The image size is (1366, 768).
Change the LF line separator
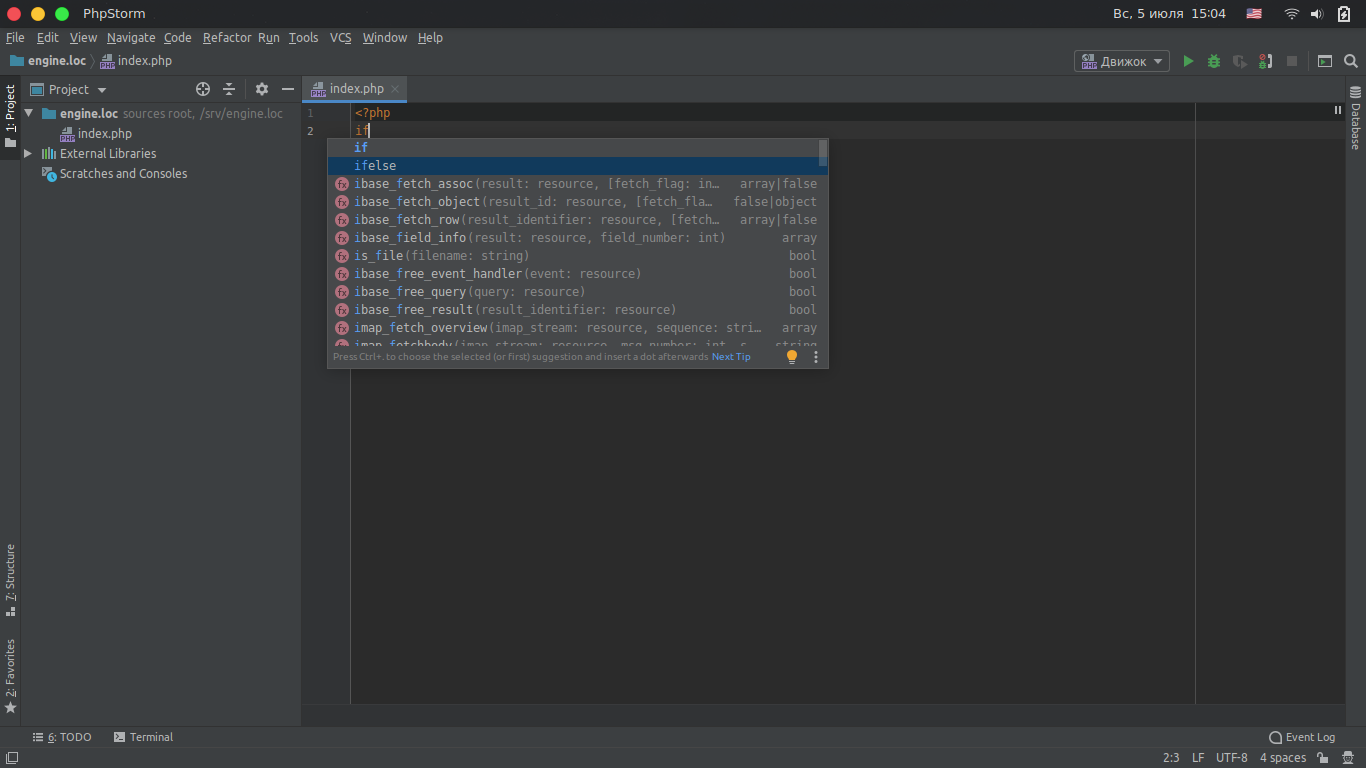(x=1198, y=758)
